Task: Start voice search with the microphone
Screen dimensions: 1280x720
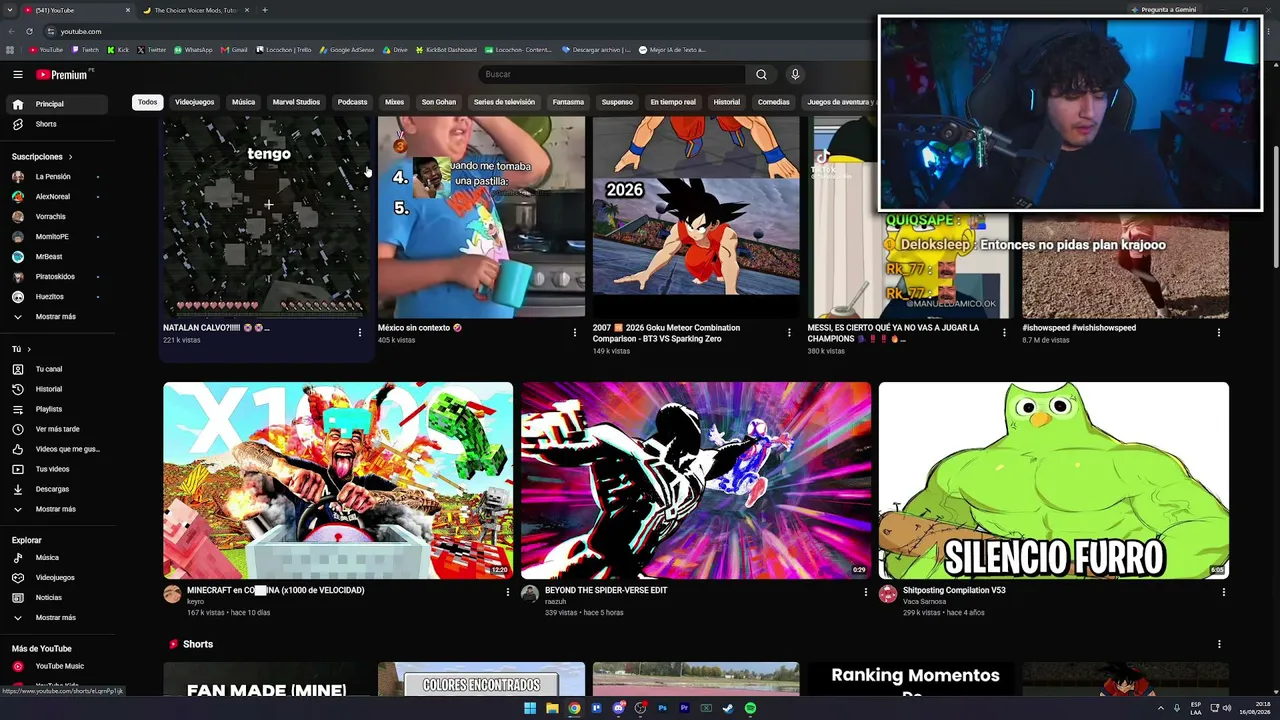Action: click(x=795, y=74)
